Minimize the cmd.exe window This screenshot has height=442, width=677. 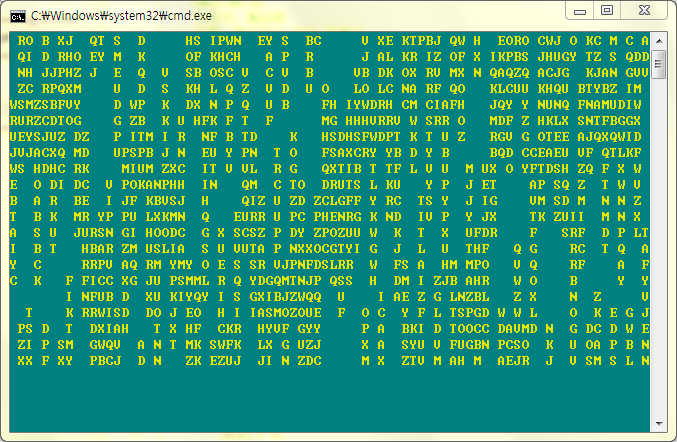click(580, 11)
